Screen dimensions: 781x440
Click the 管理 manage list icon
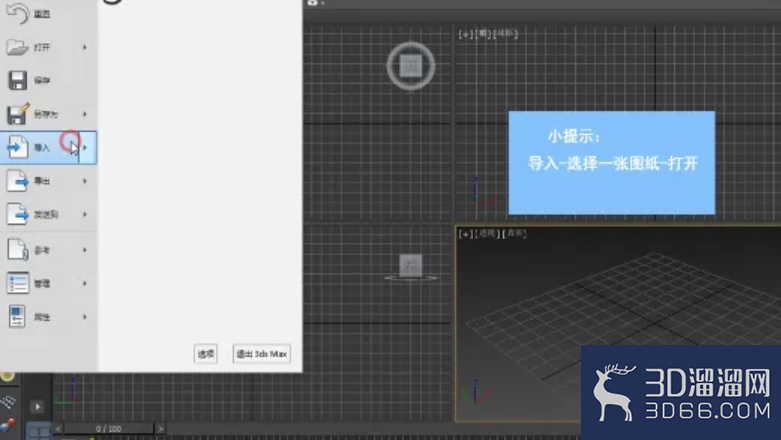(x=17, y=283)
